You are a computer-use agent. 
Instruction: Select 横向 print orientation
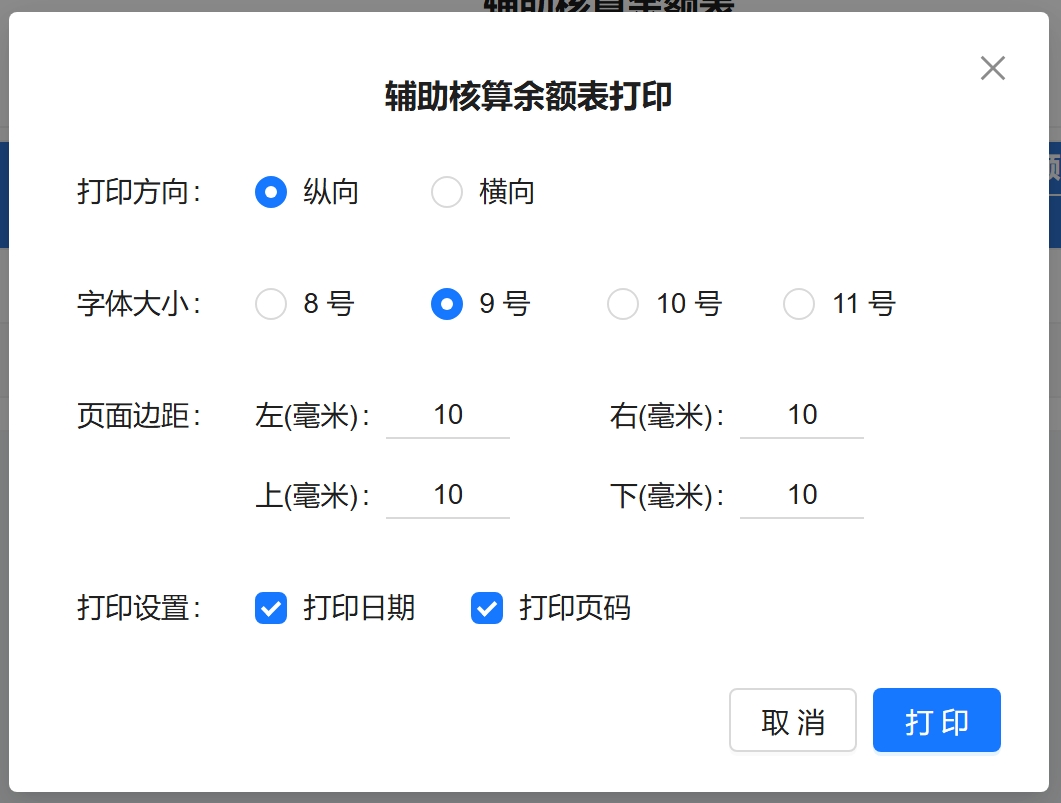pyautogui.click(x=447, y=192)
